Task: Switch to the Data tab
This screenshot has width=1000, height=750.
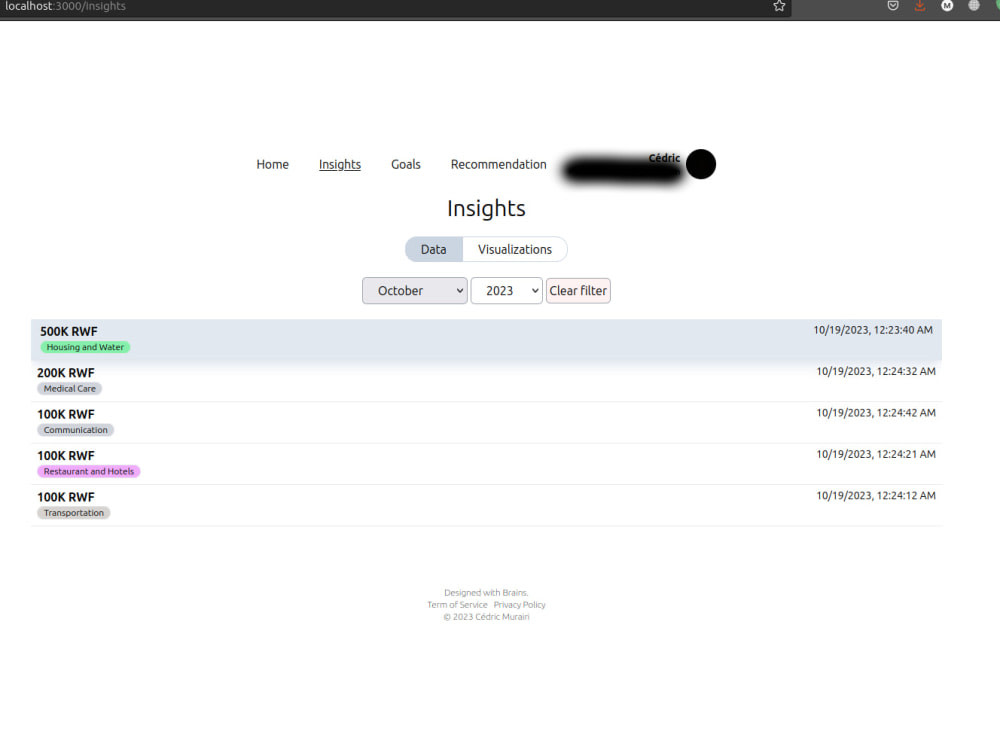Action: pyautogui.click(x=434, y=249)
